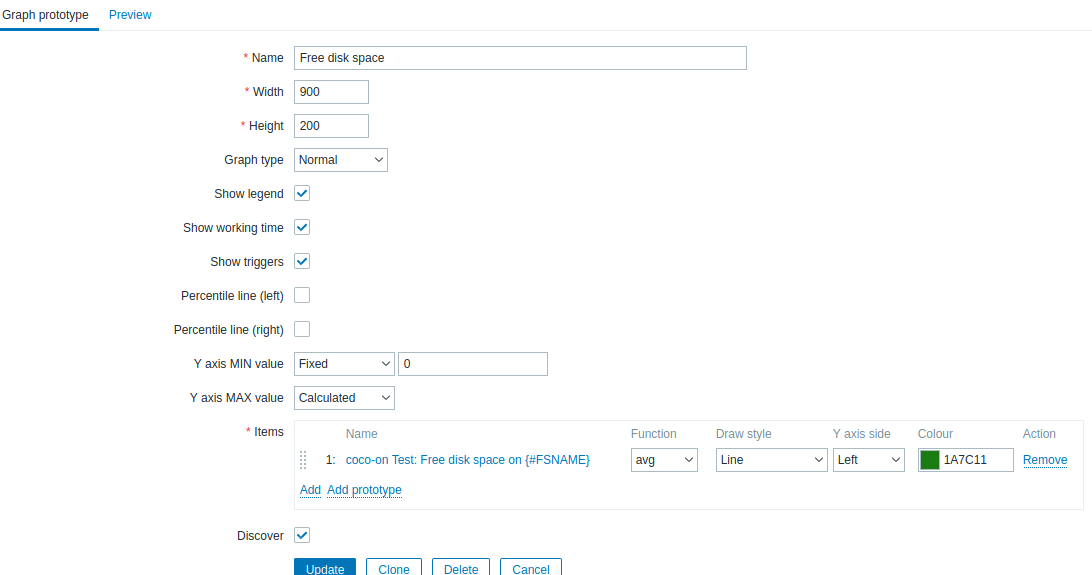Open the Y axis side dropdown set to Left

point(868,460)
